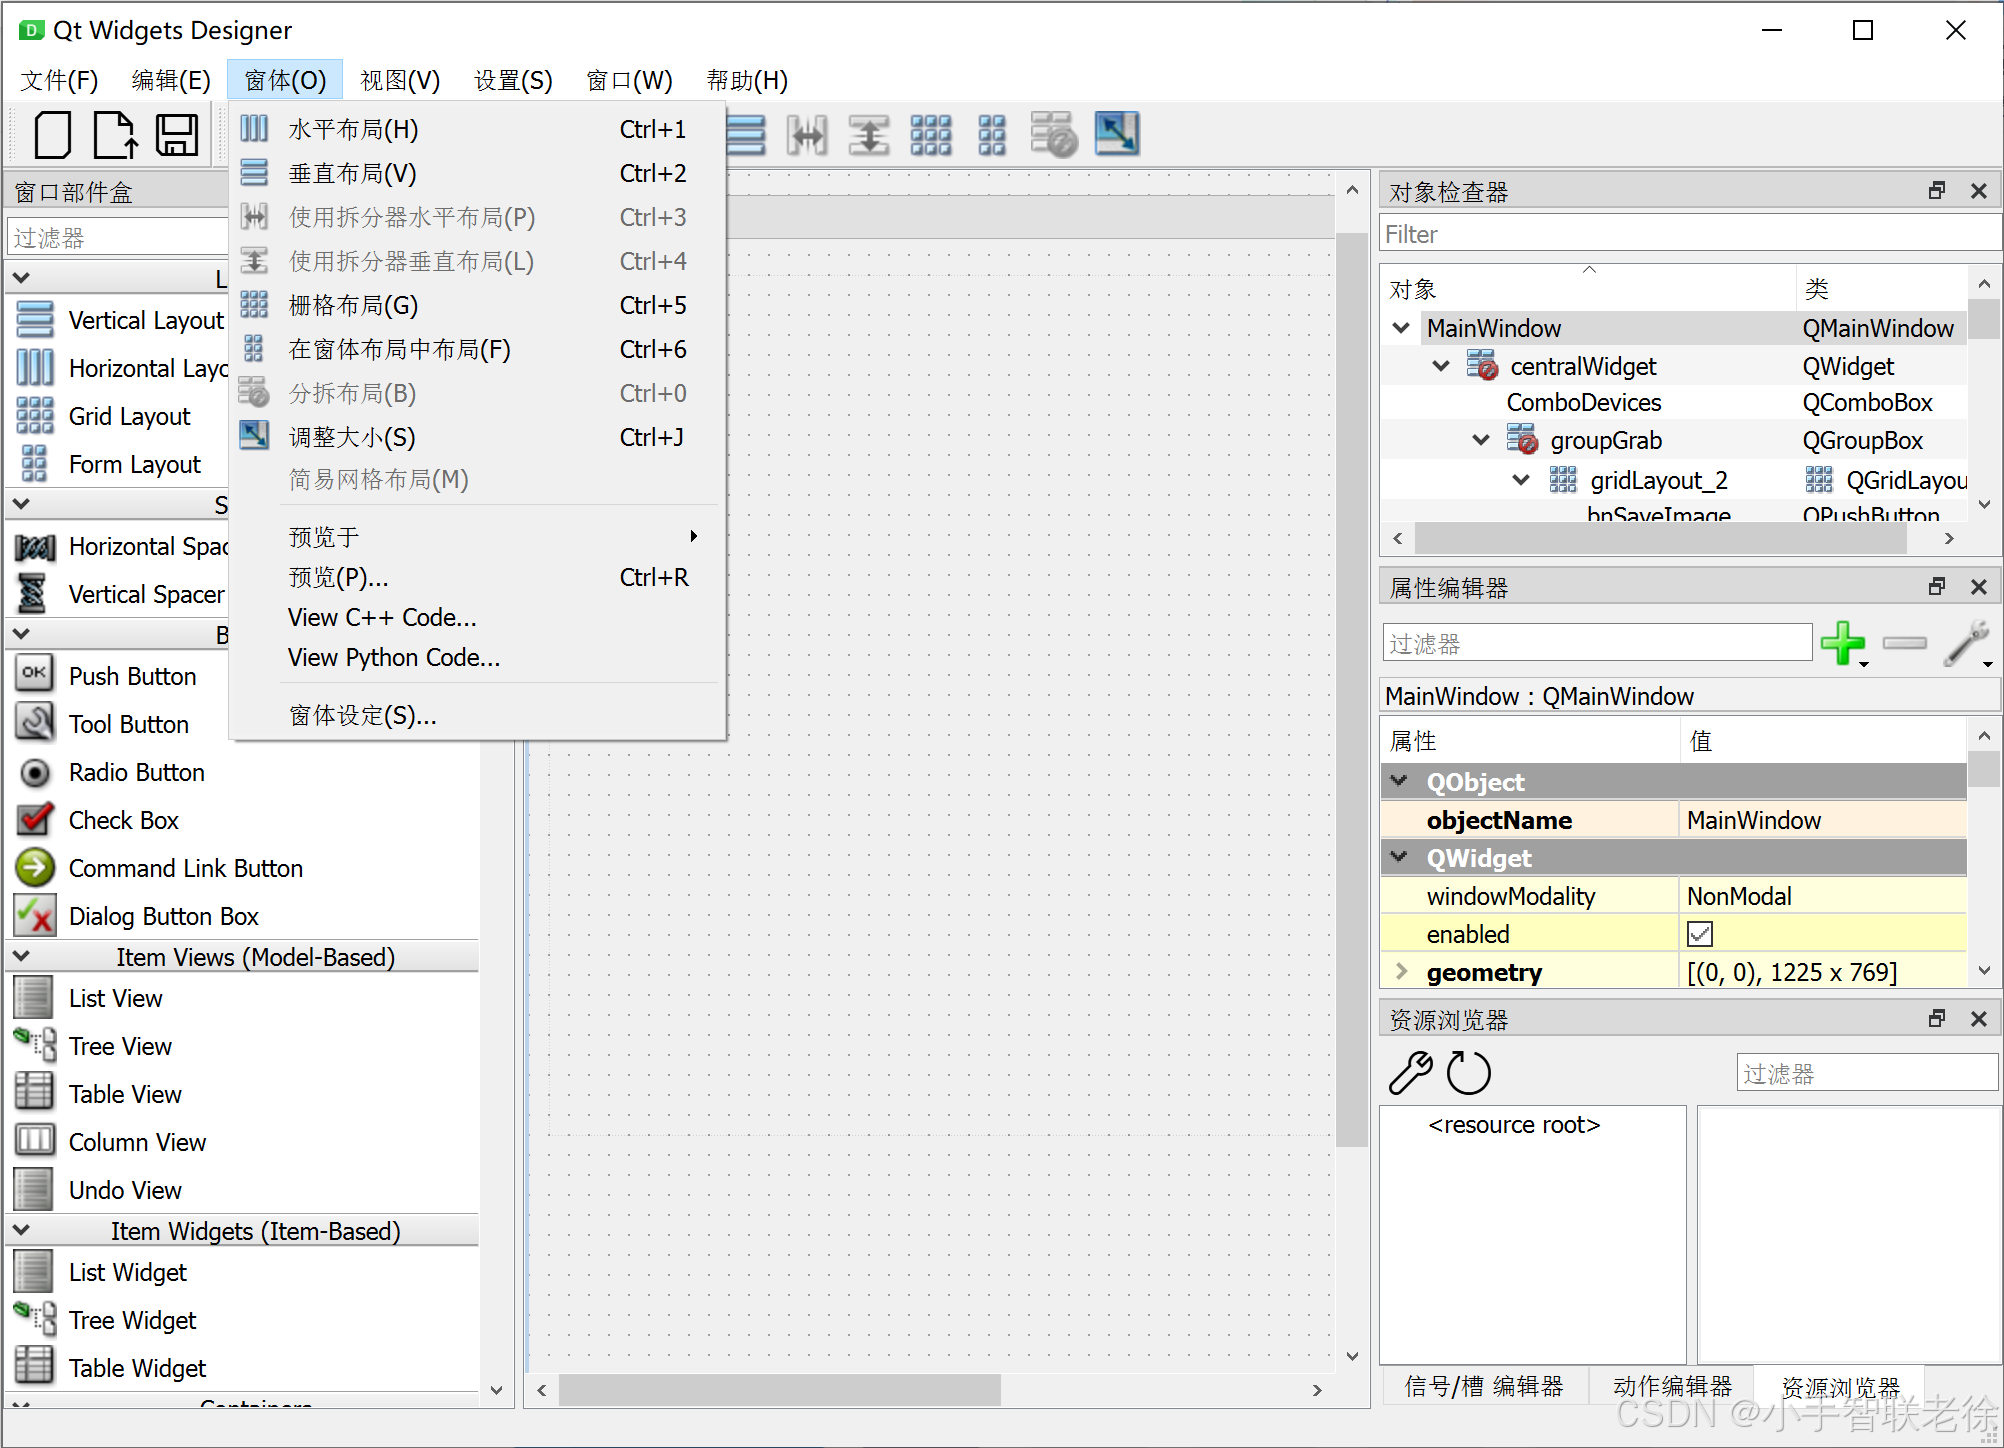Toggle the enabled property checkbox
2004x1448 pixels.
[x=1700, y=933]
